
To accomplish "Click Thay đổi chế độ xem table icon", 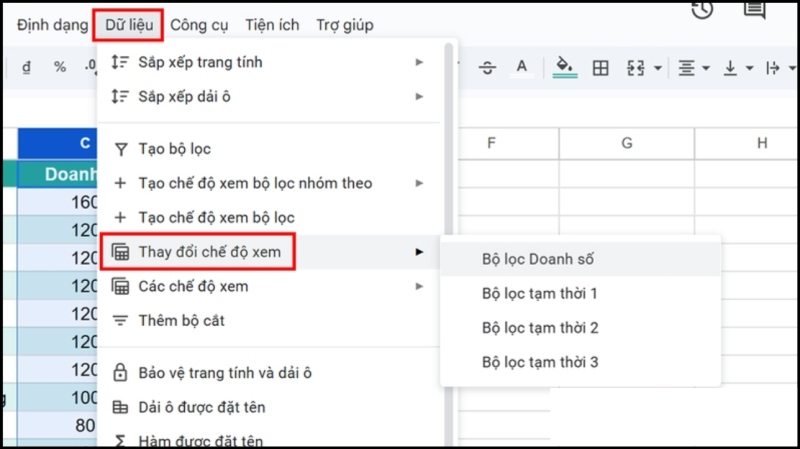I will pyautogui.click(x=120, y=252).
